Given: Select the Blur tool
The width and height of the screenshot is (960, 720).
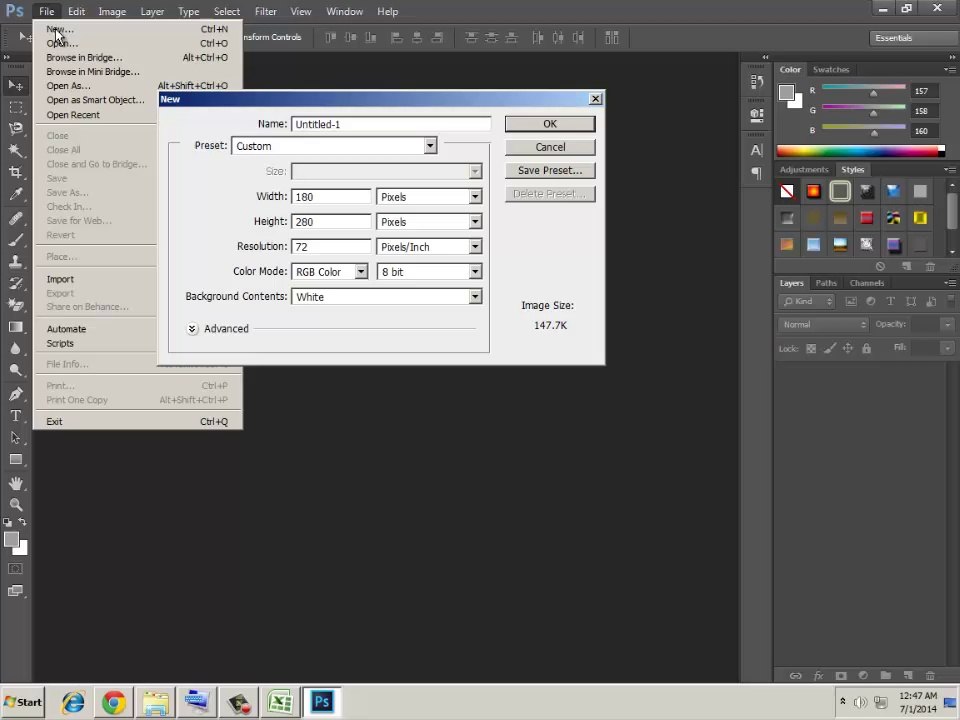Looking at the screenshot, I should pos(16,348).
